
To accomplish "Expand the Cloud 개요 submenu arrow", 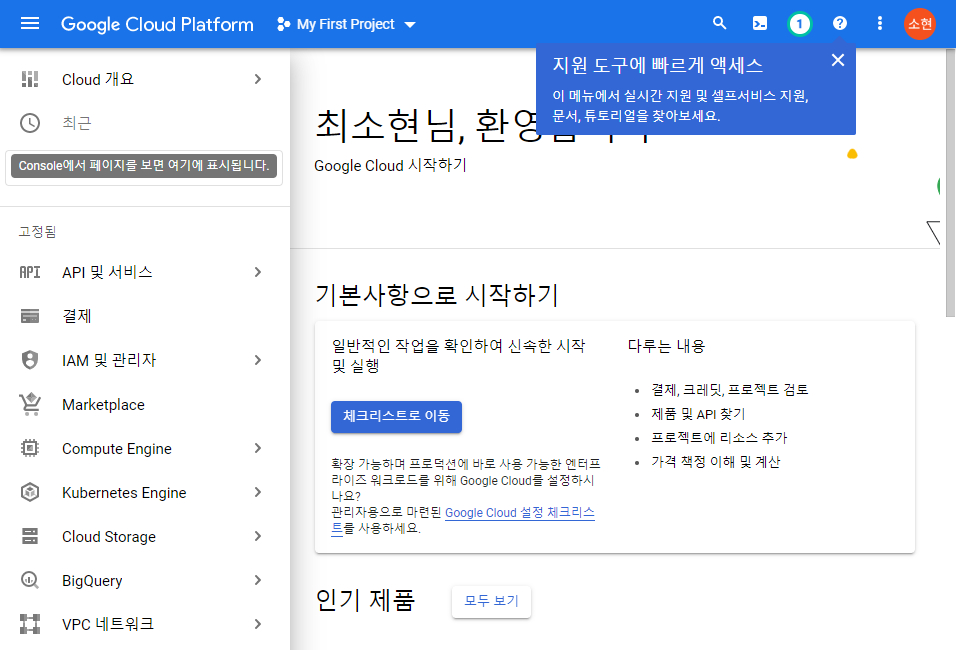I will [258, 79].
